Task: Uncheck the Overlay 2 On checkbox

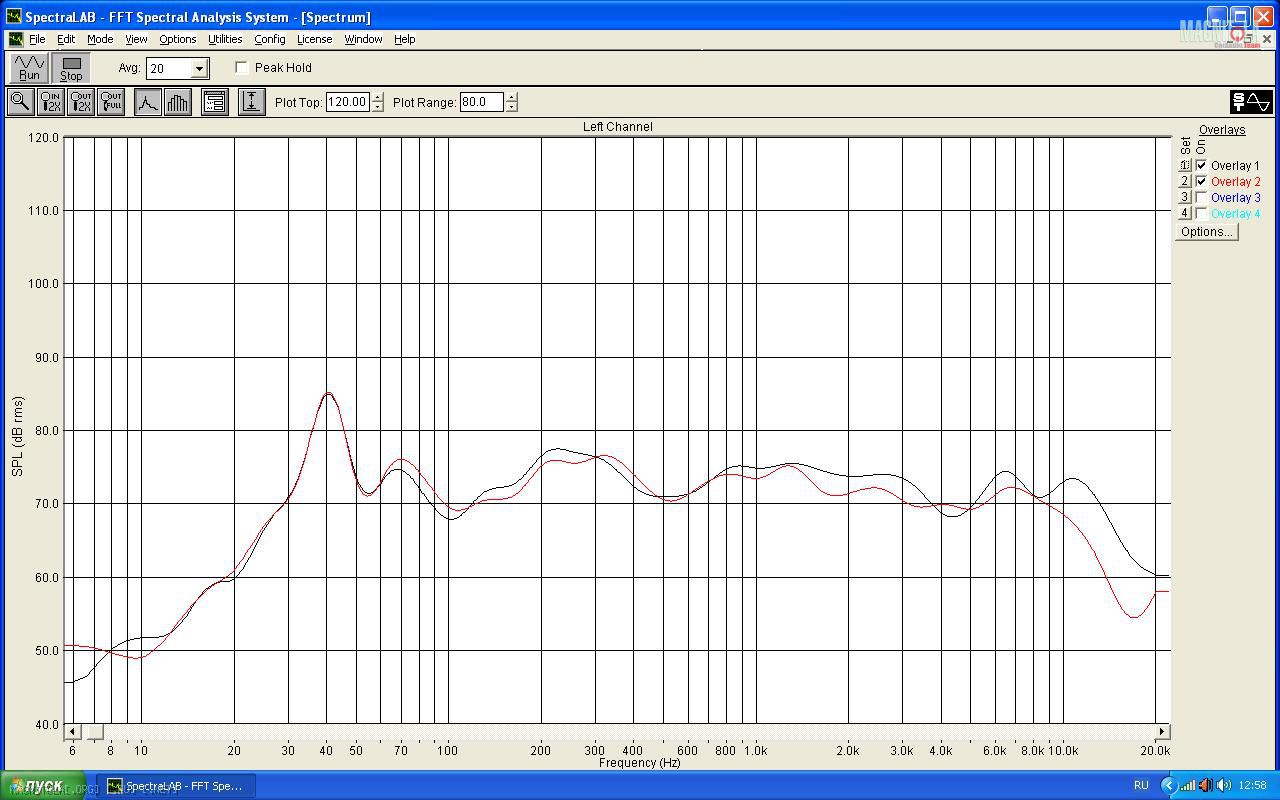Action: point(1201,182)
